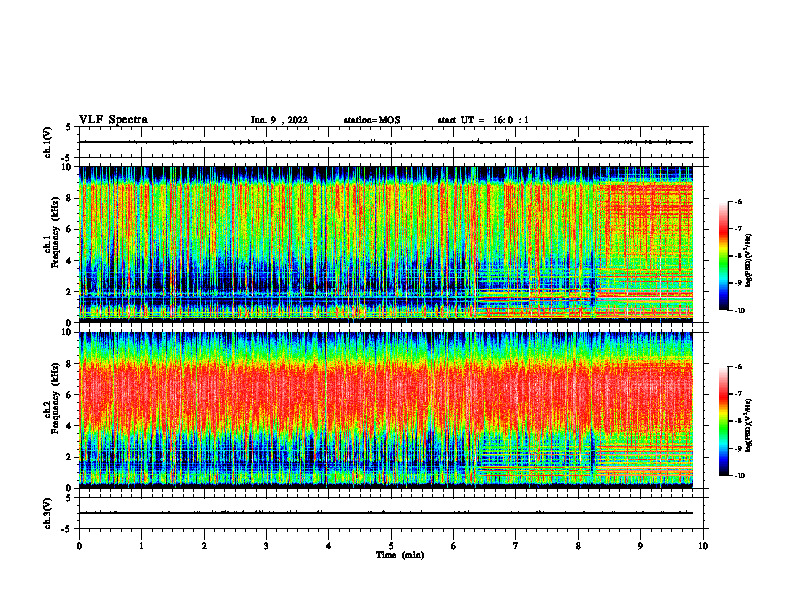Click the "2" kHz tick on ch.2 frequency axis
The height and width of the screenshot is (612, 792).
pyautogui.click(x=71, y=457)
